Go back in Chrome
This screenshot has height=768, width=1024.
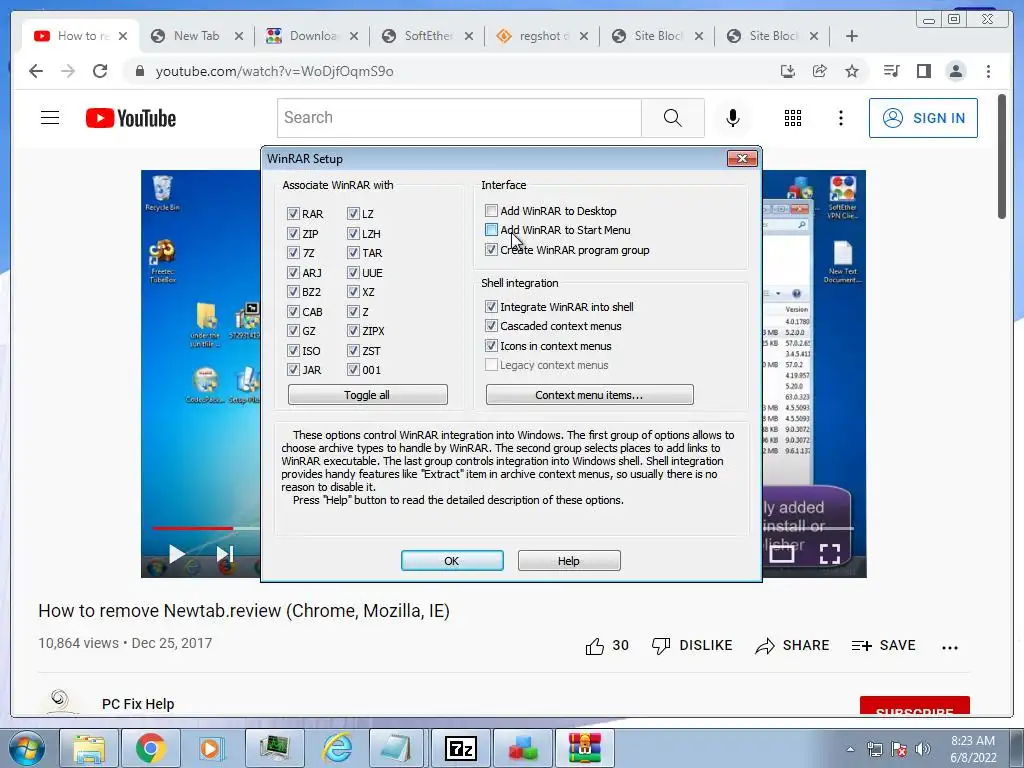[36, 71]
